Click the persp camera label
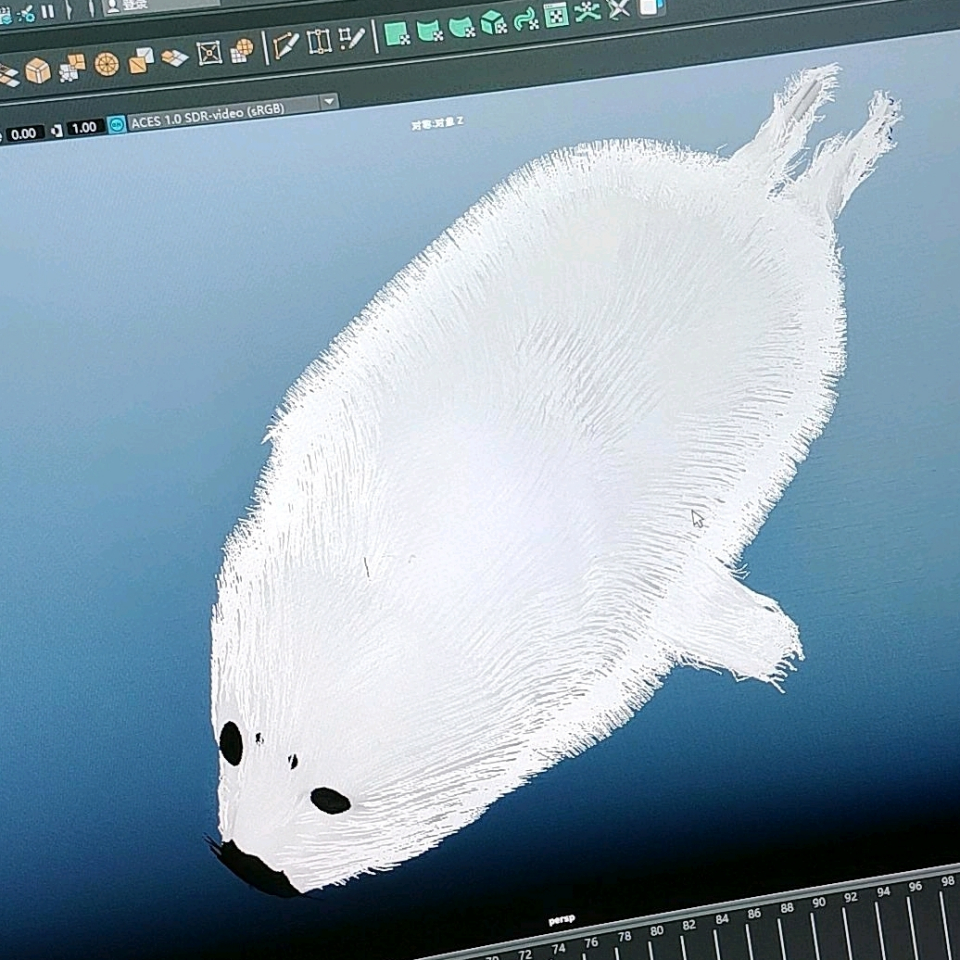Screen dimensions: 960x960 tap(562, 919)
